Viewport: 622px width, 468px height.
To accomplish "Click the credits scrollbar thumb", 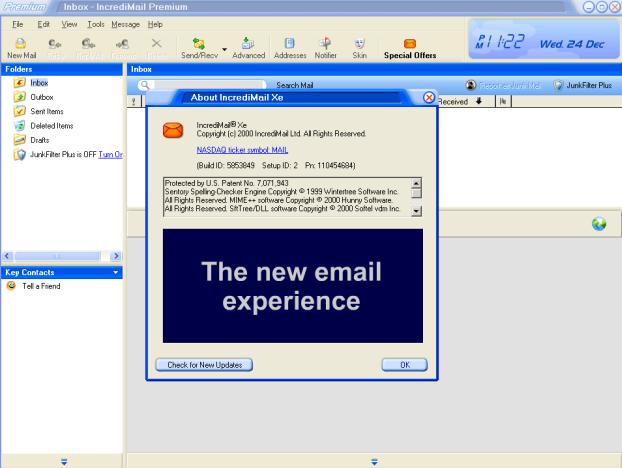I will click(416, 193).
